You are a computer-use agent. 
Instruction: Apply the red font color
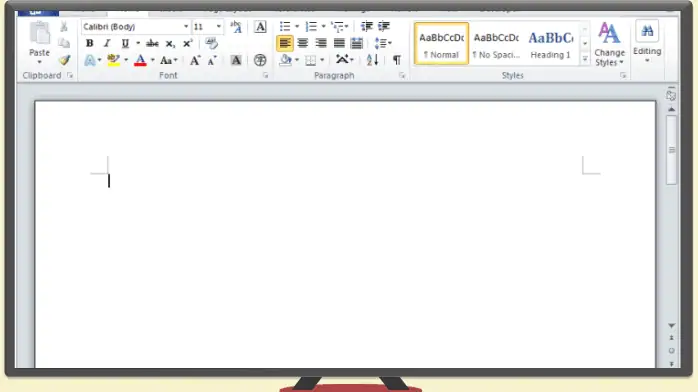[x=140, y=60]
